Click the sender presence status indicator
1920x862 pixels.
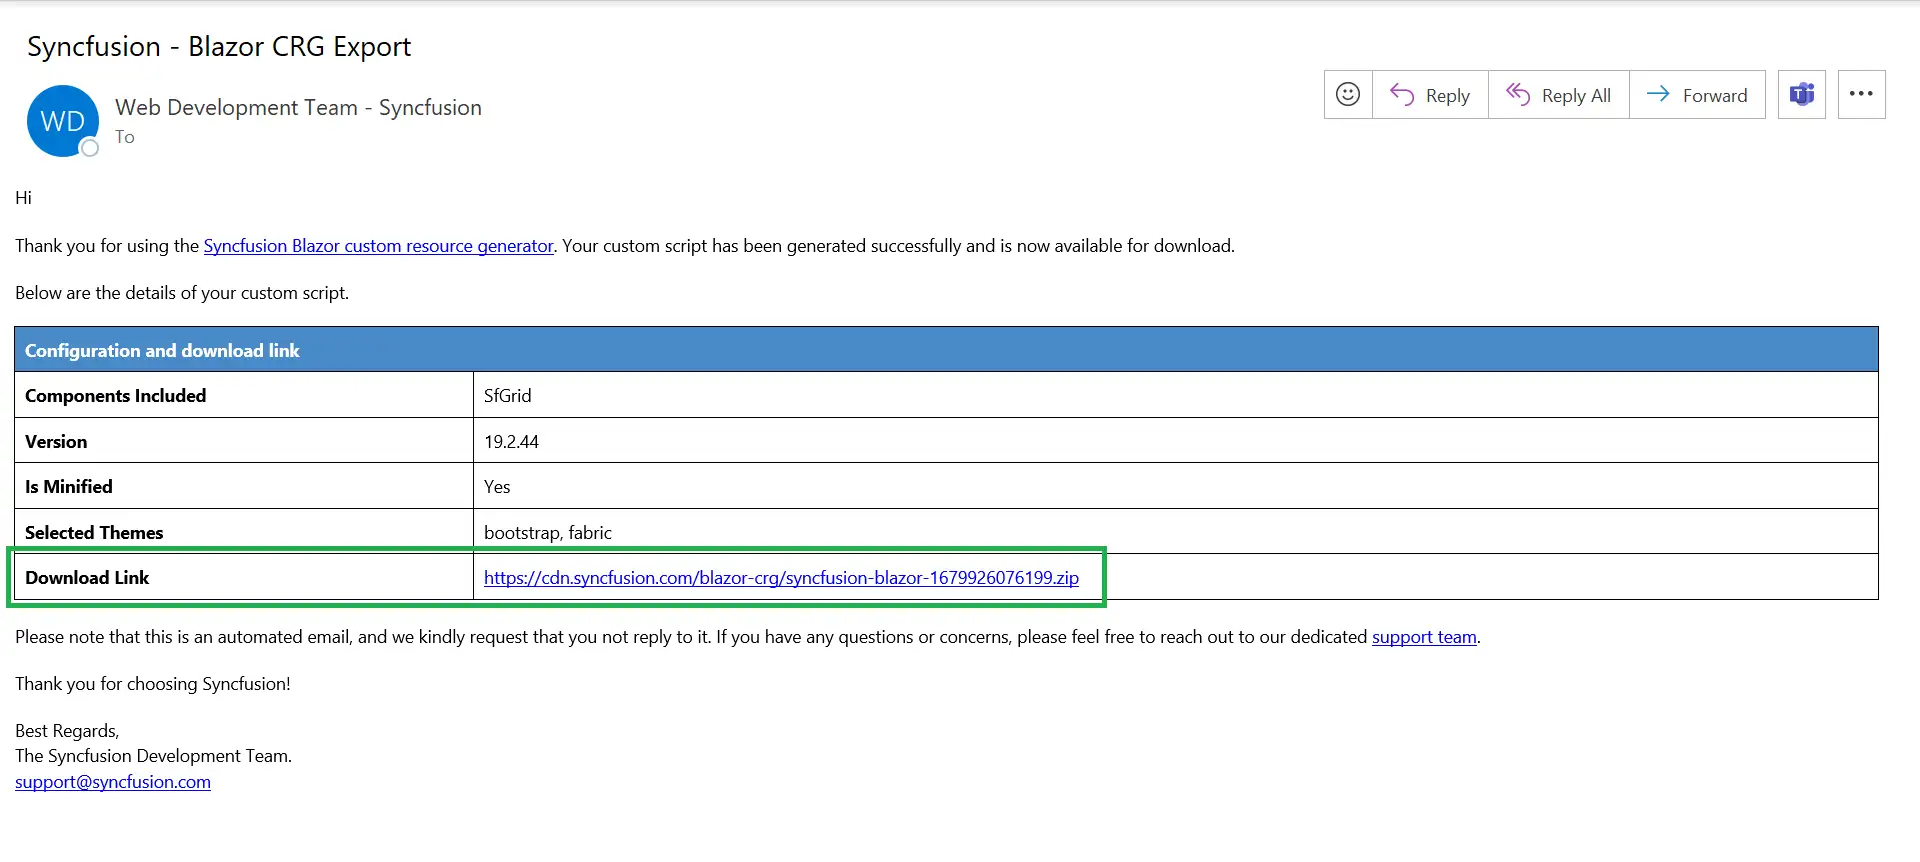pos(90,148)
